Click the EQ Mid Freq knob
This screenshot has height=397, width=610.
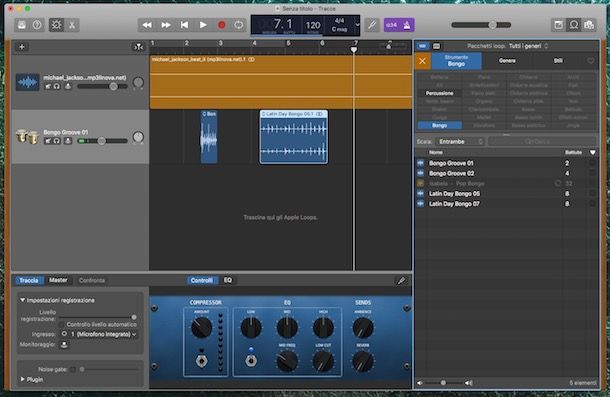click(x=287, y=361)
